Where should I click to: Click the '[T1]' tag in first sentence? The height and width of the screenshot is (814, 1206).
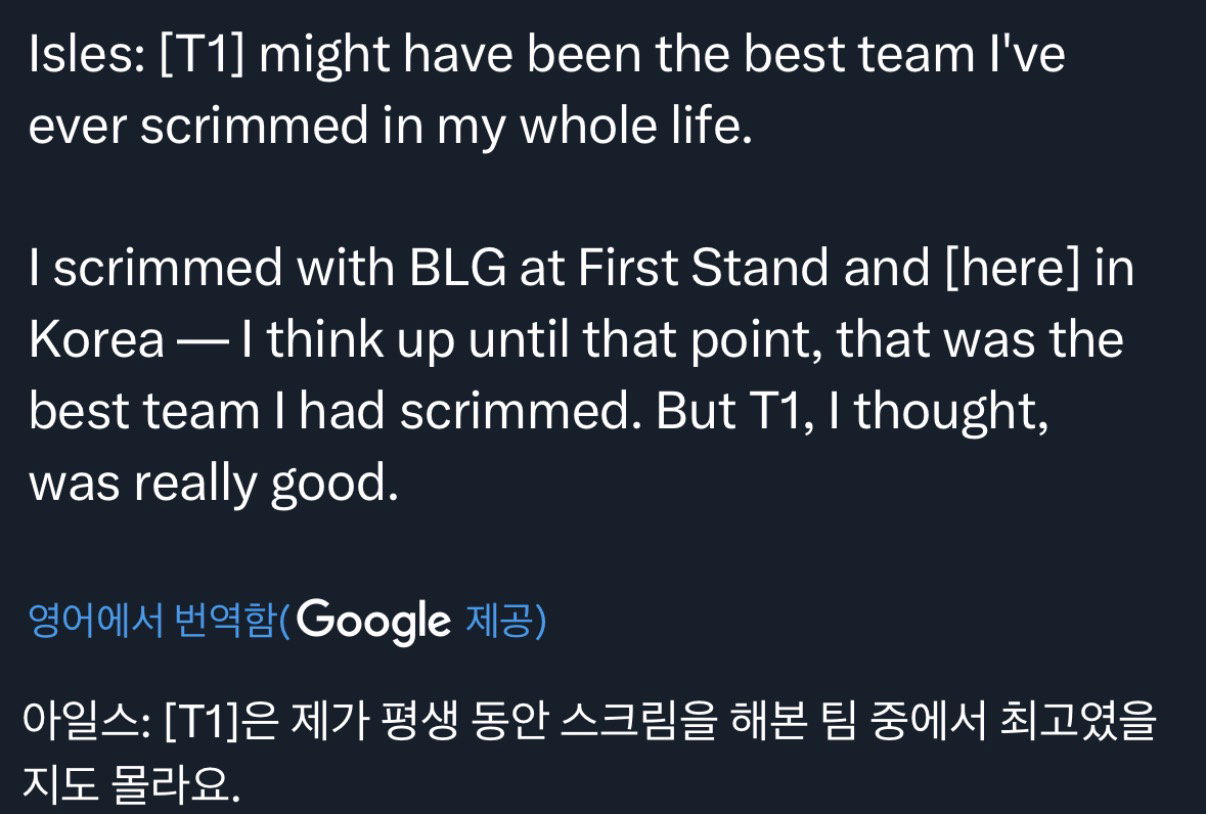point(203,58)
